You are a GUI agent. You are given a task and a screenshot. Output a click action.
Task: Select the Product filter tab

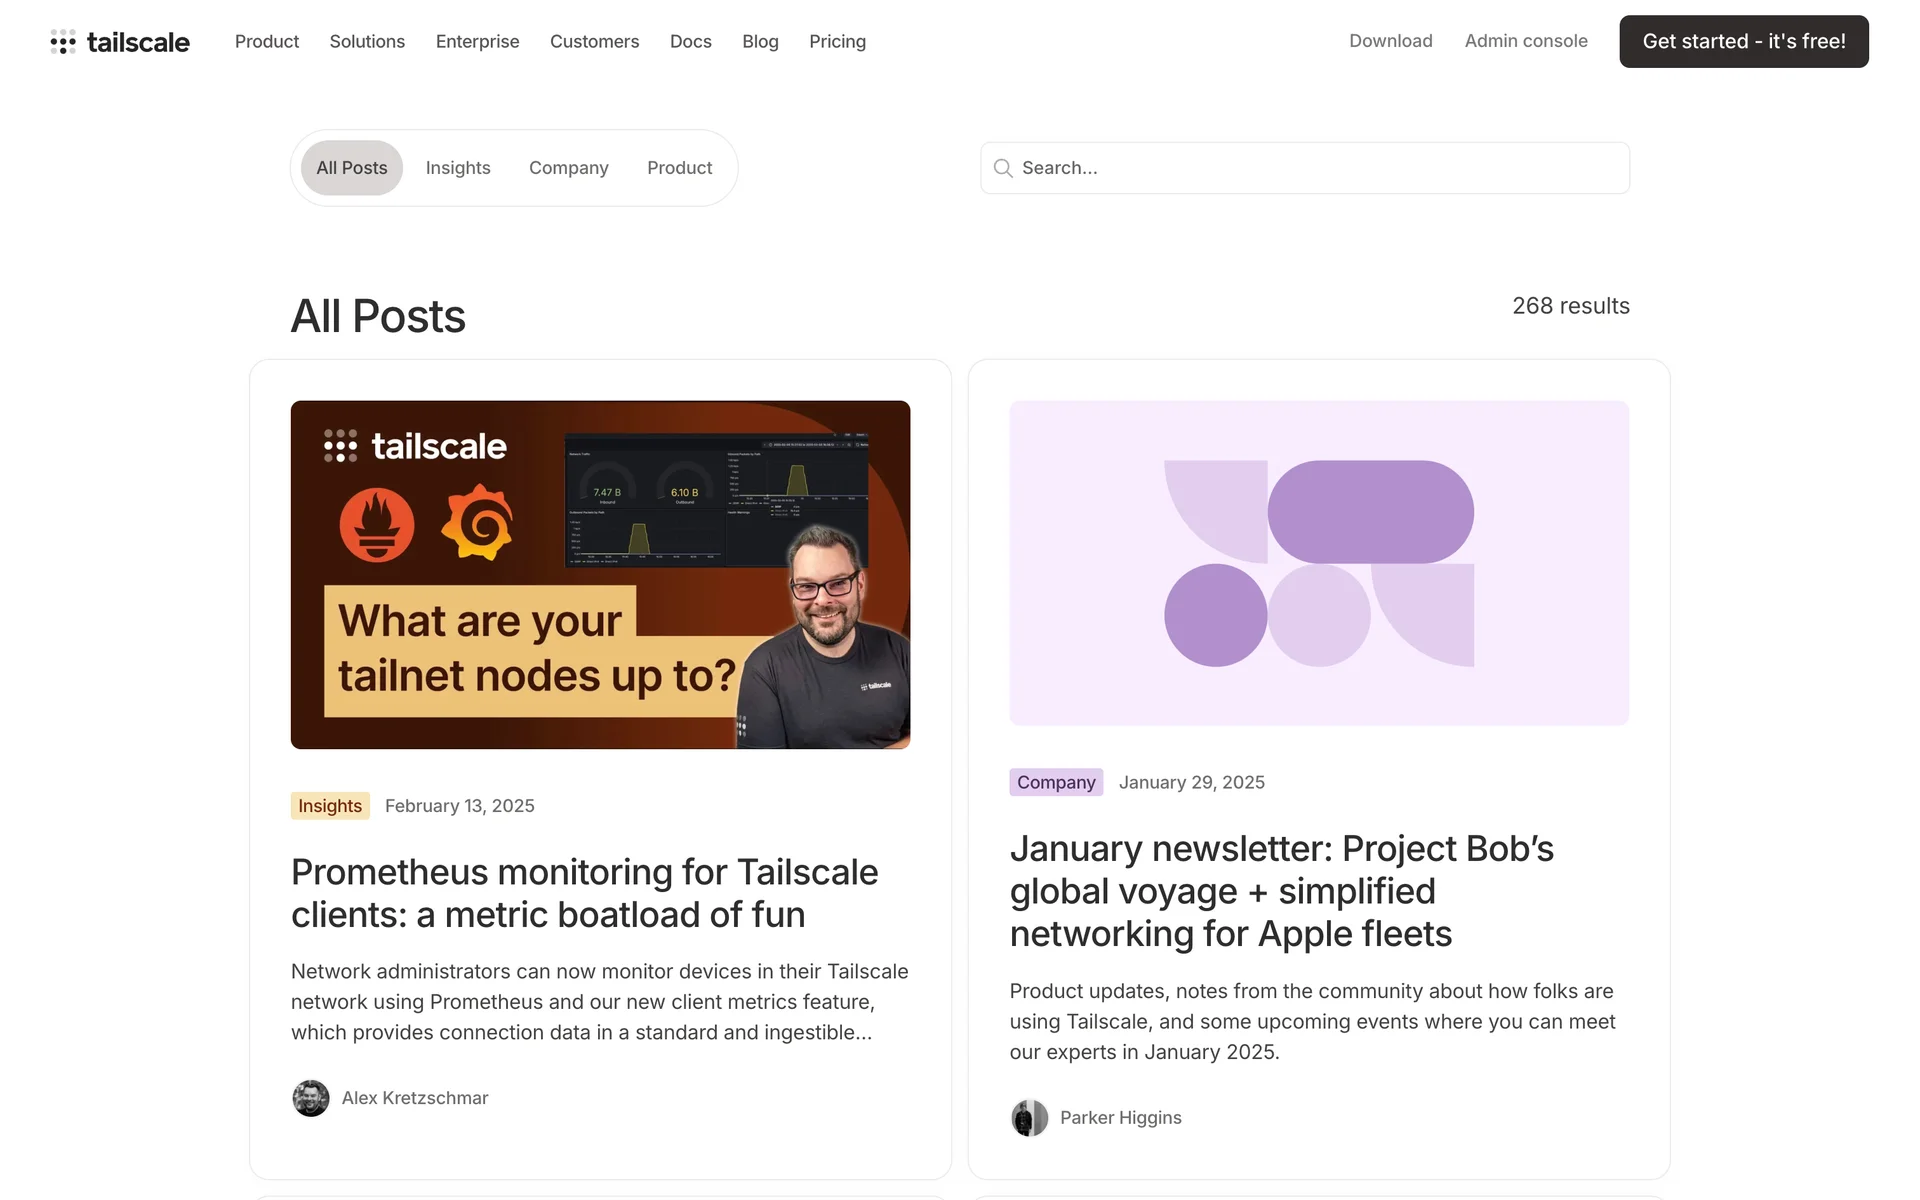679,168
